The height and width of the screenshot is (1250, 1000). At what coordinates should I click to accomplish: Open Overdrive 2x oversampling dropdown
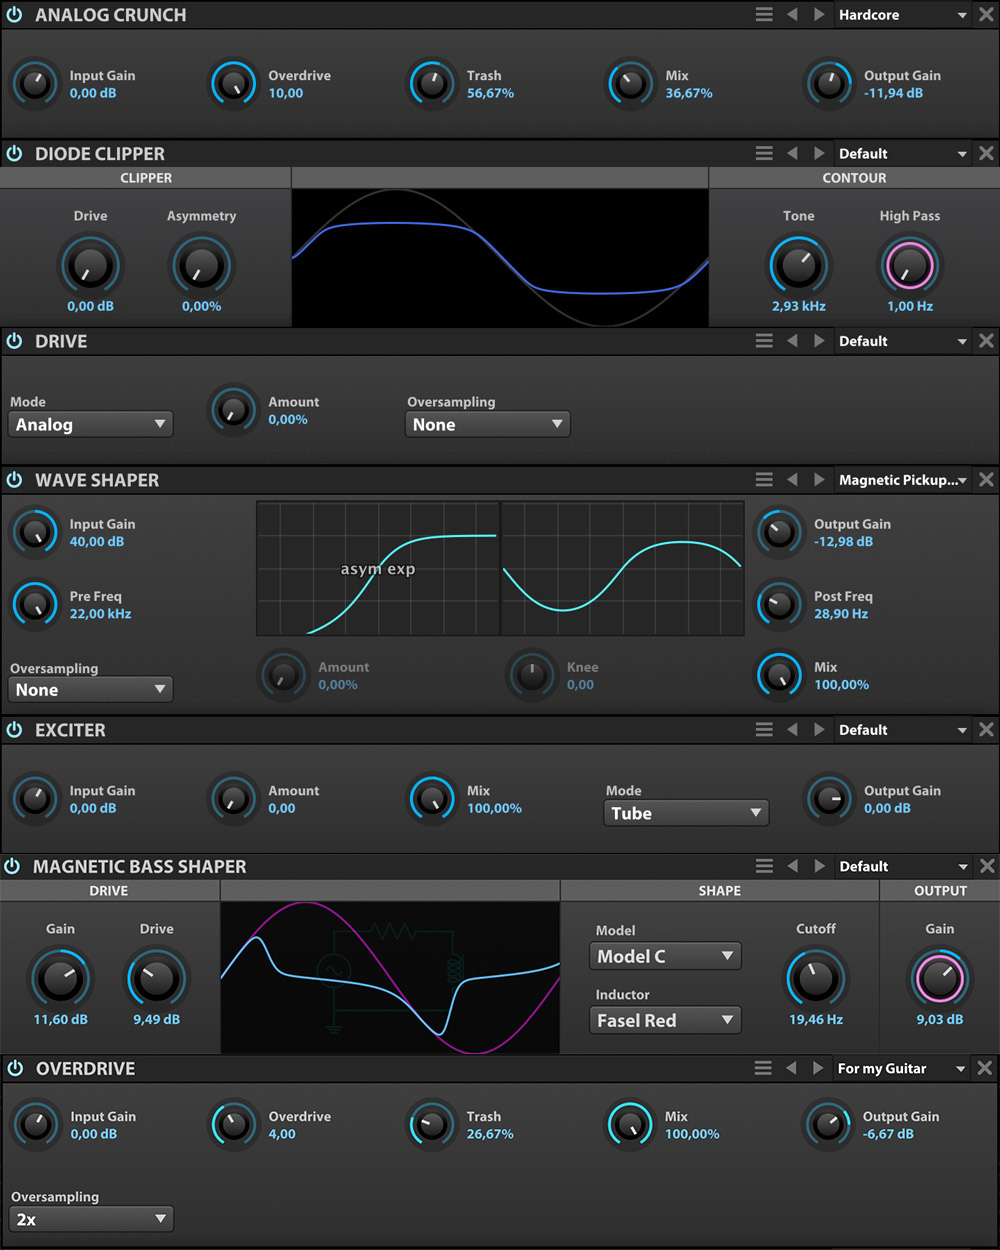pos(91,1219)
